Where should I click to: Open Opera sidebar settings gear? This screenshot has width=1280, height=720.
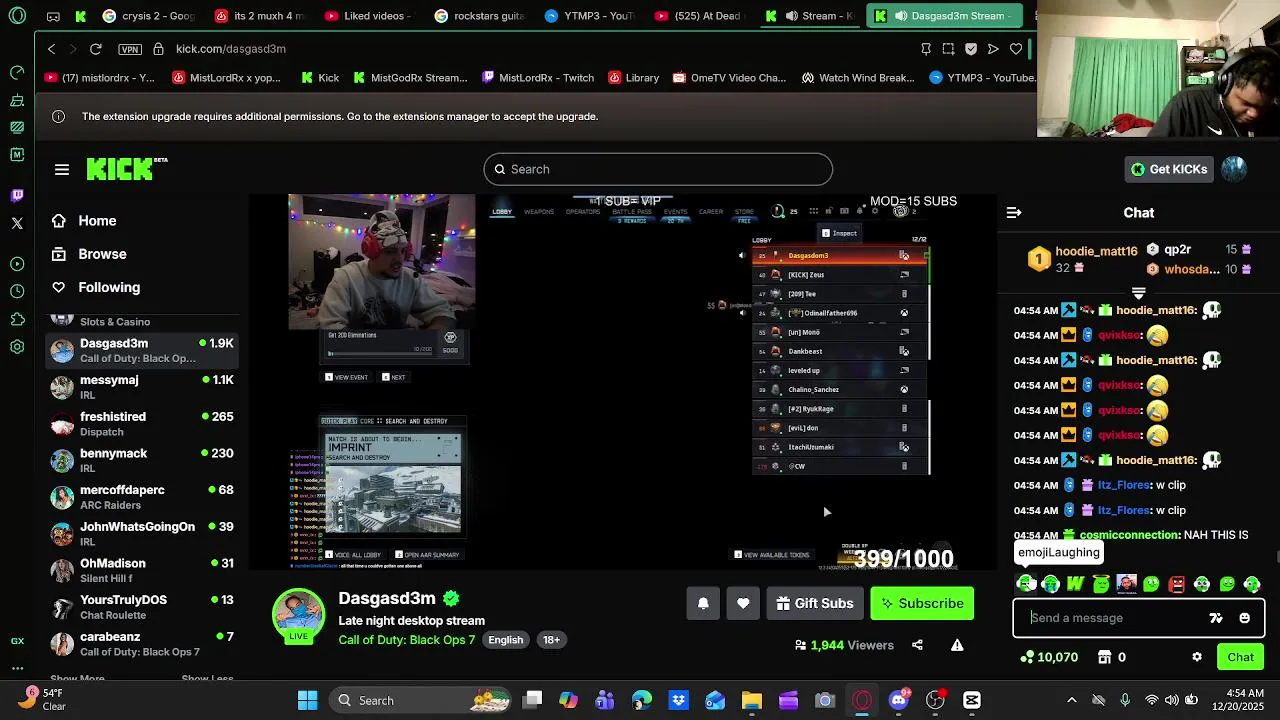click(17, 347)
